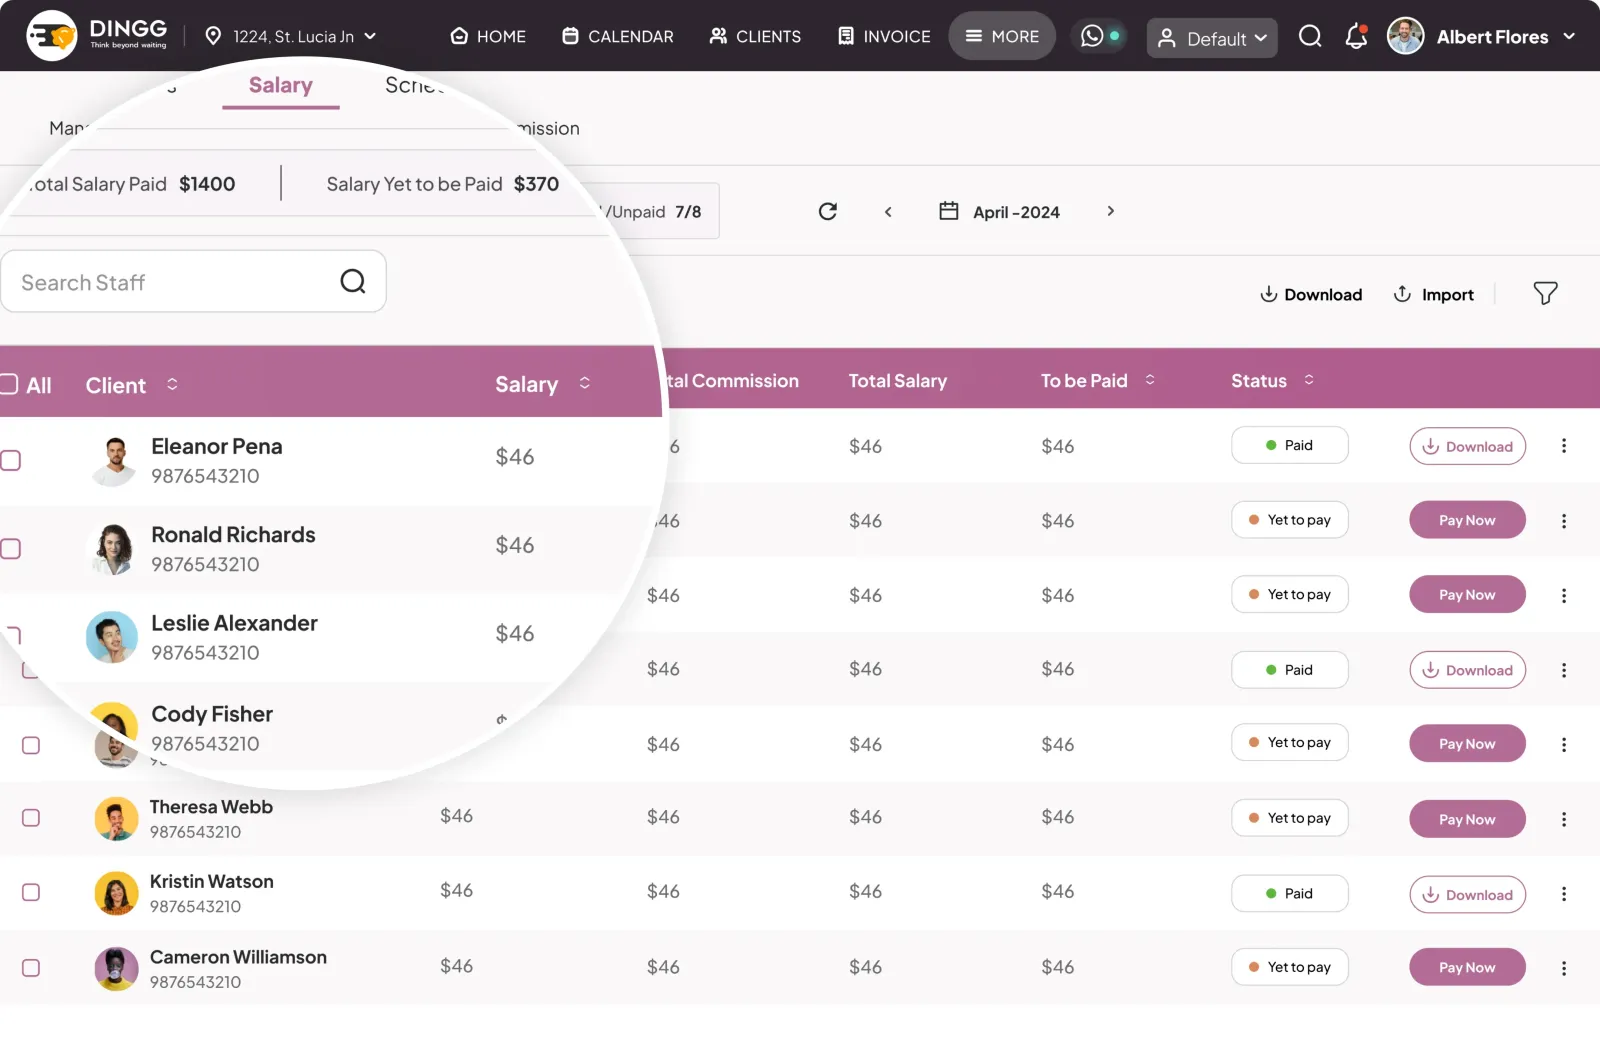Go to HOME in the navigation
This screenshot has width=1600, height=1038.
click(x=488, y=36)
